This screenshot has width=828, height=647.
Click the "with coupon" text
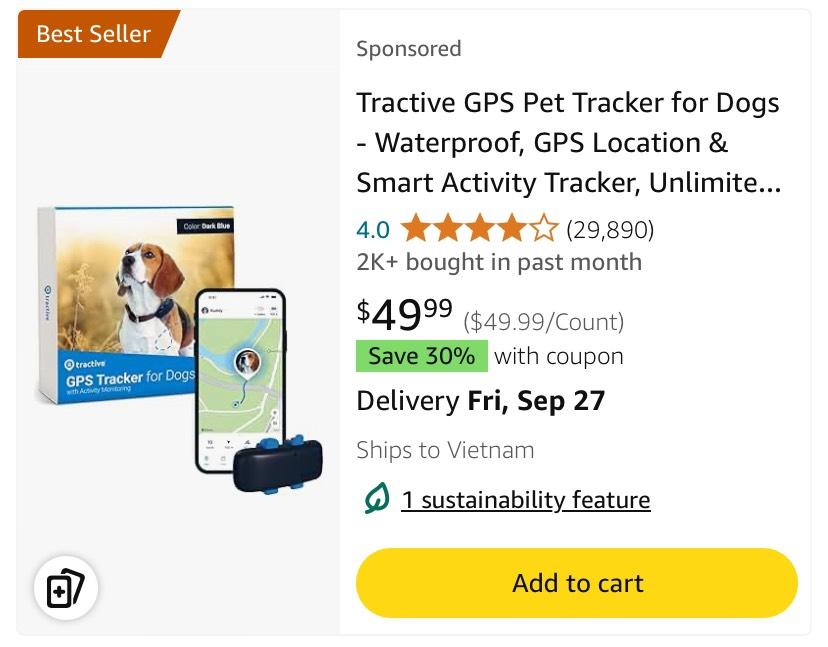coord(559,356)
